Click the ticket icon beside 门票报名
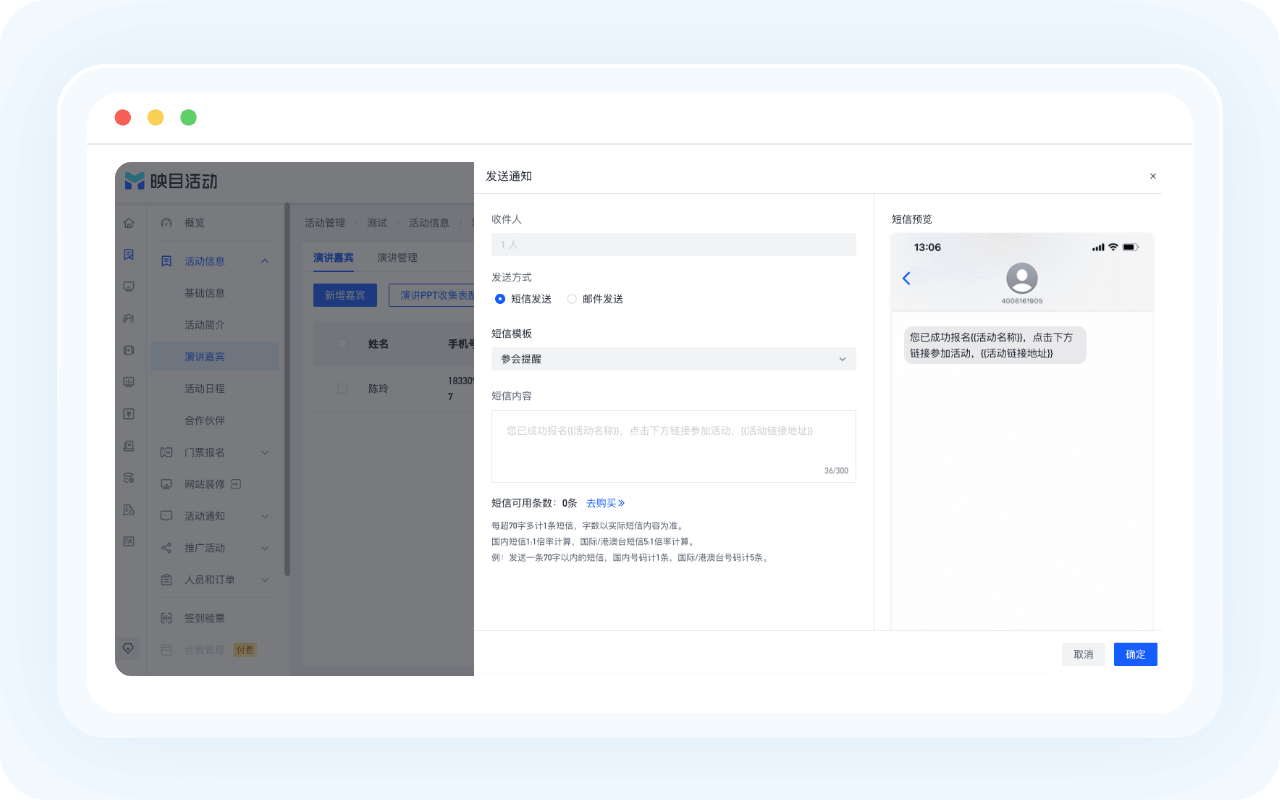 point(166,452)
